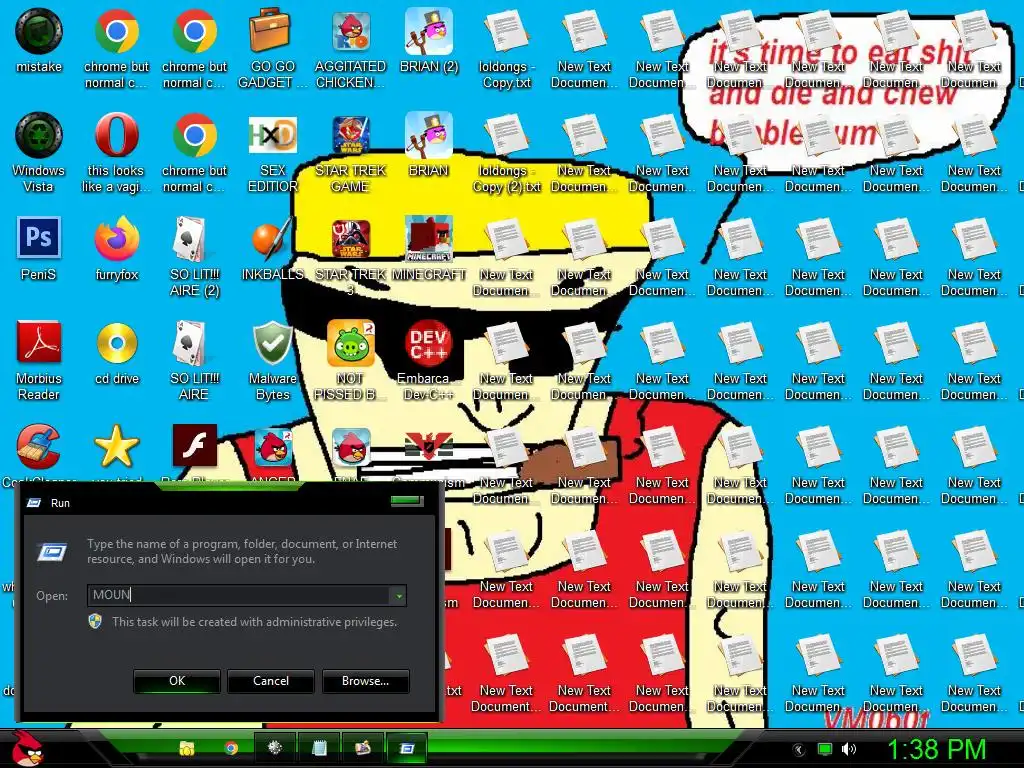Expand the Open field dropdown arrow

[x=398, y=595]
